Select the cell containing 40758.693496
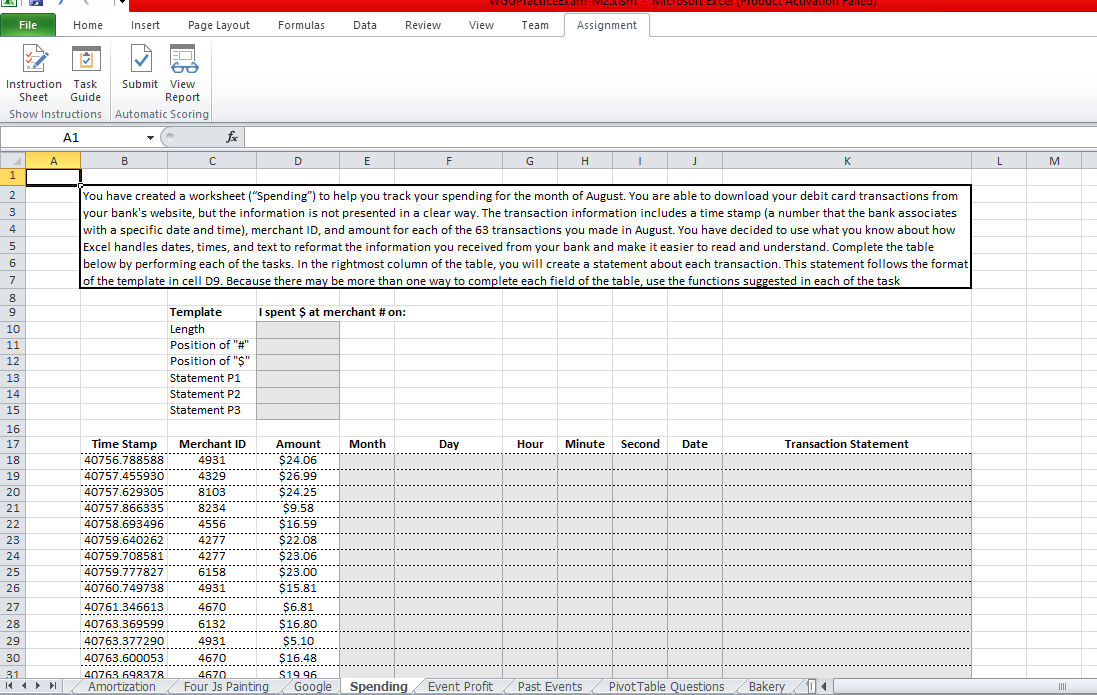 [x=124, y=524]
